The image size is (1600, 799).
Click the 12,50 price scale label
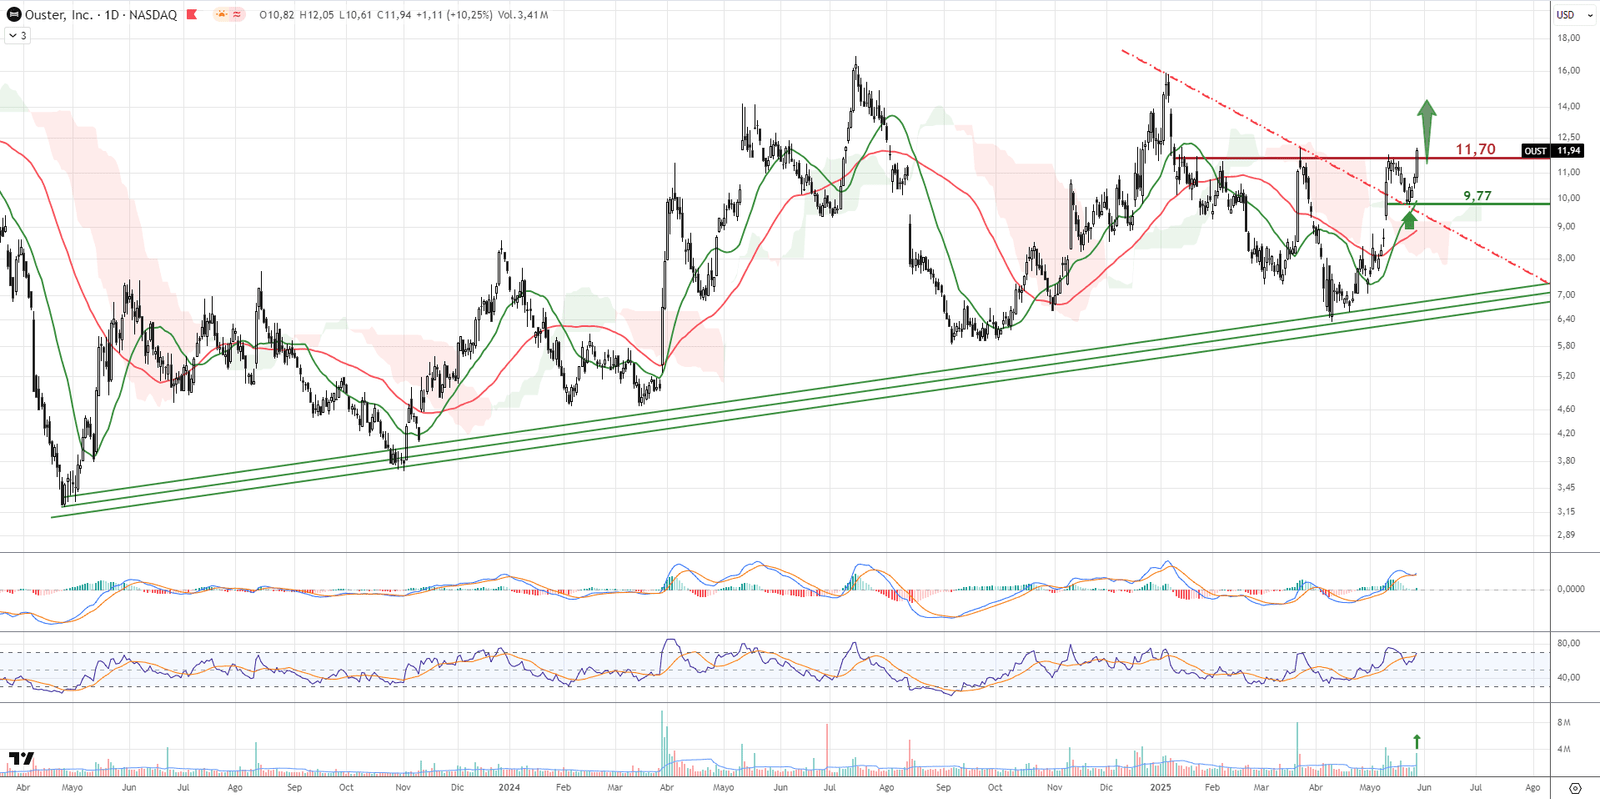coord(1569,137)
